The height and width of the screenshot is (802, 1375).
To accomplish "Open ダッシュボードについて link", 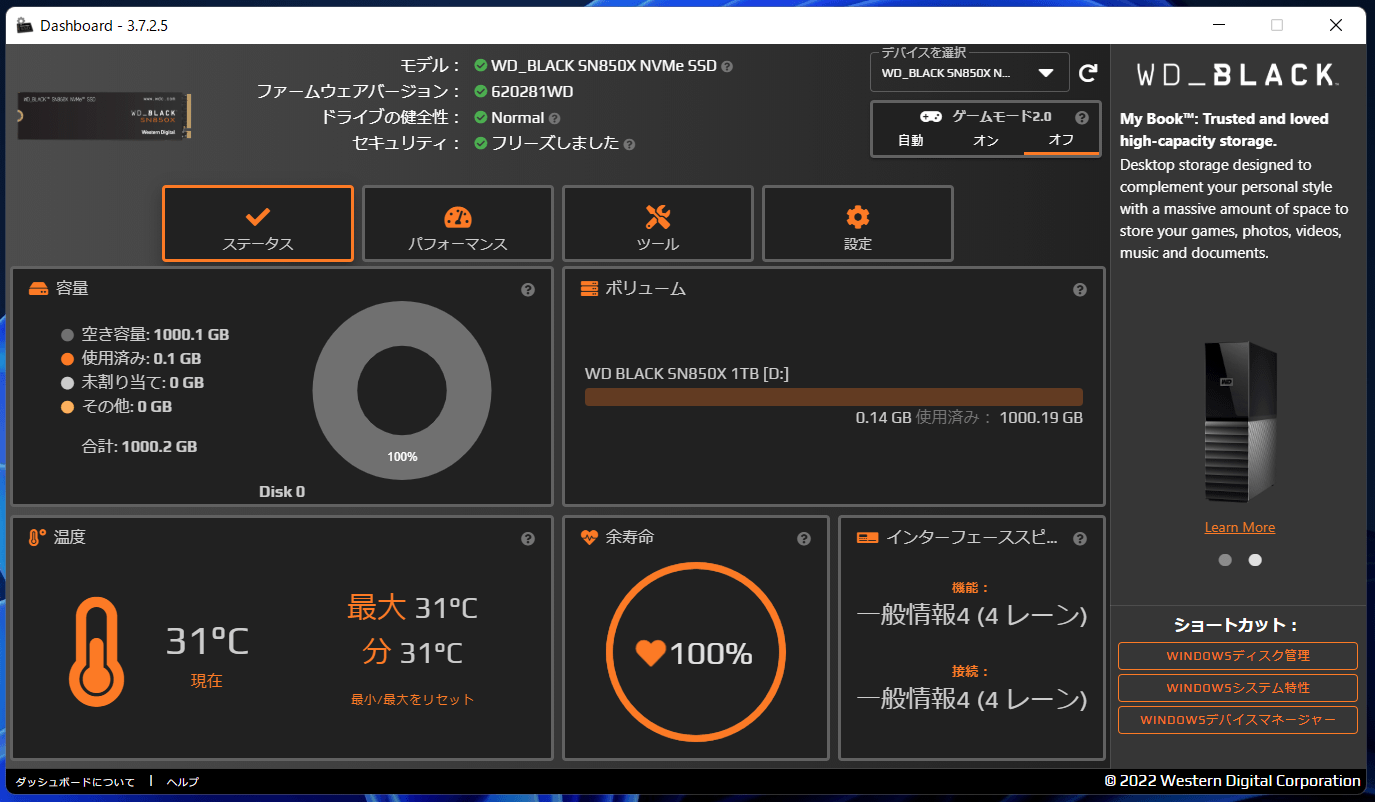I will (75, 782).
